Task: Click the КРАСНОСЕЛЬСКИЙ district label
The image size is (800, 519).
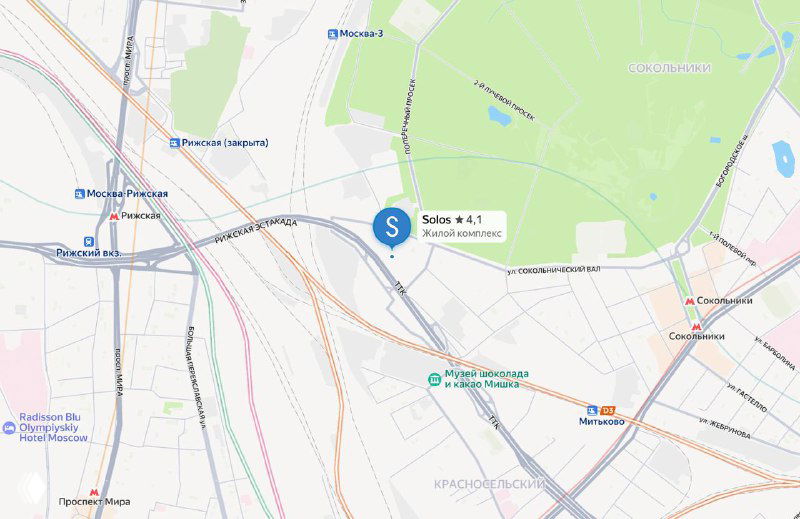Action: [x=489, y=484]
